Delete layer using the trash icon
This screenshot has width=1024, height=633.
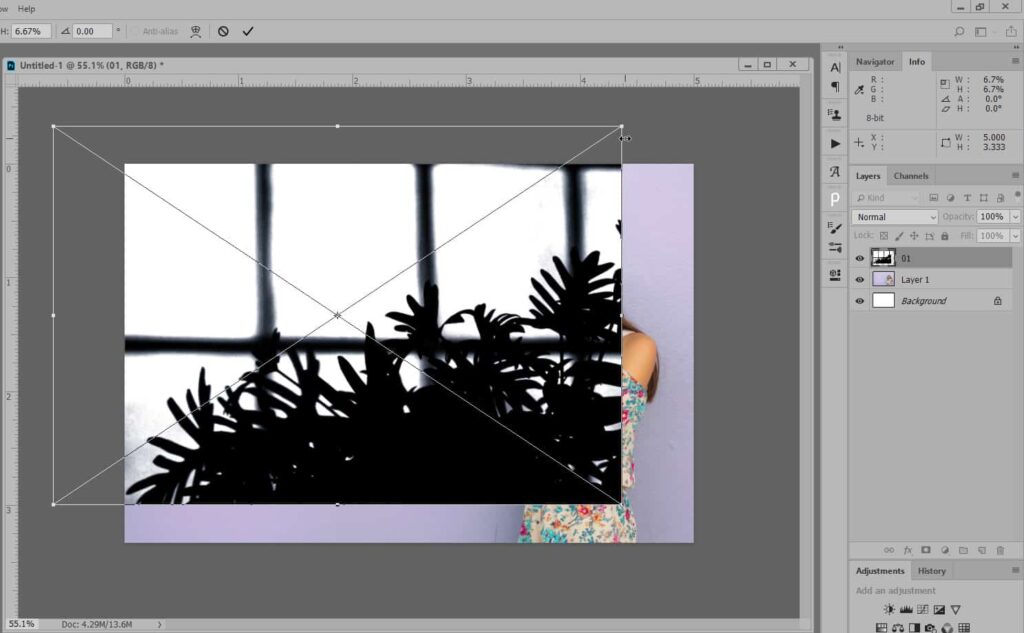click(x=1000, y=550)
